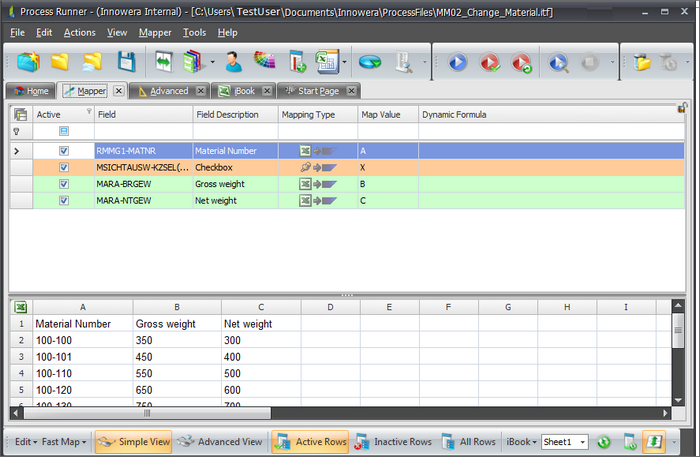This screenshot has height=457, width=700.
Task: Open the Sheet1 dropdown selector
Action: click(582, 442)
